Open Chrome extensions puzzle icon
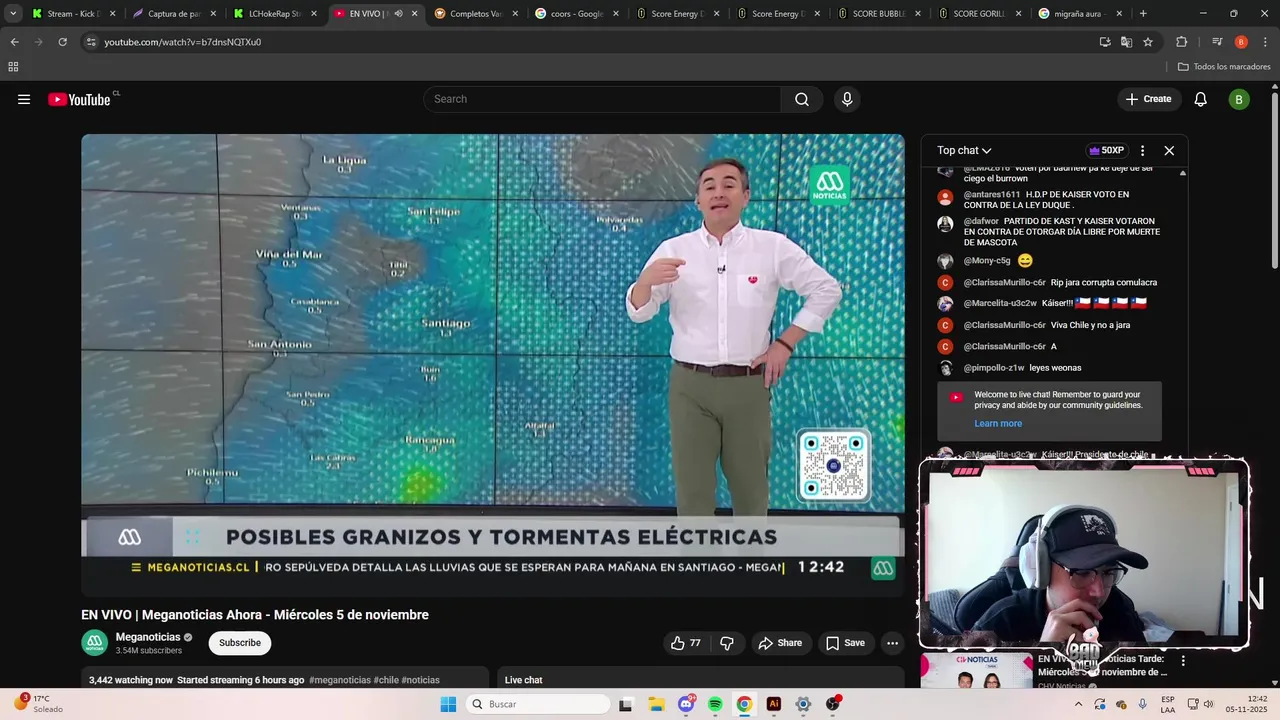 point(1181,42)
